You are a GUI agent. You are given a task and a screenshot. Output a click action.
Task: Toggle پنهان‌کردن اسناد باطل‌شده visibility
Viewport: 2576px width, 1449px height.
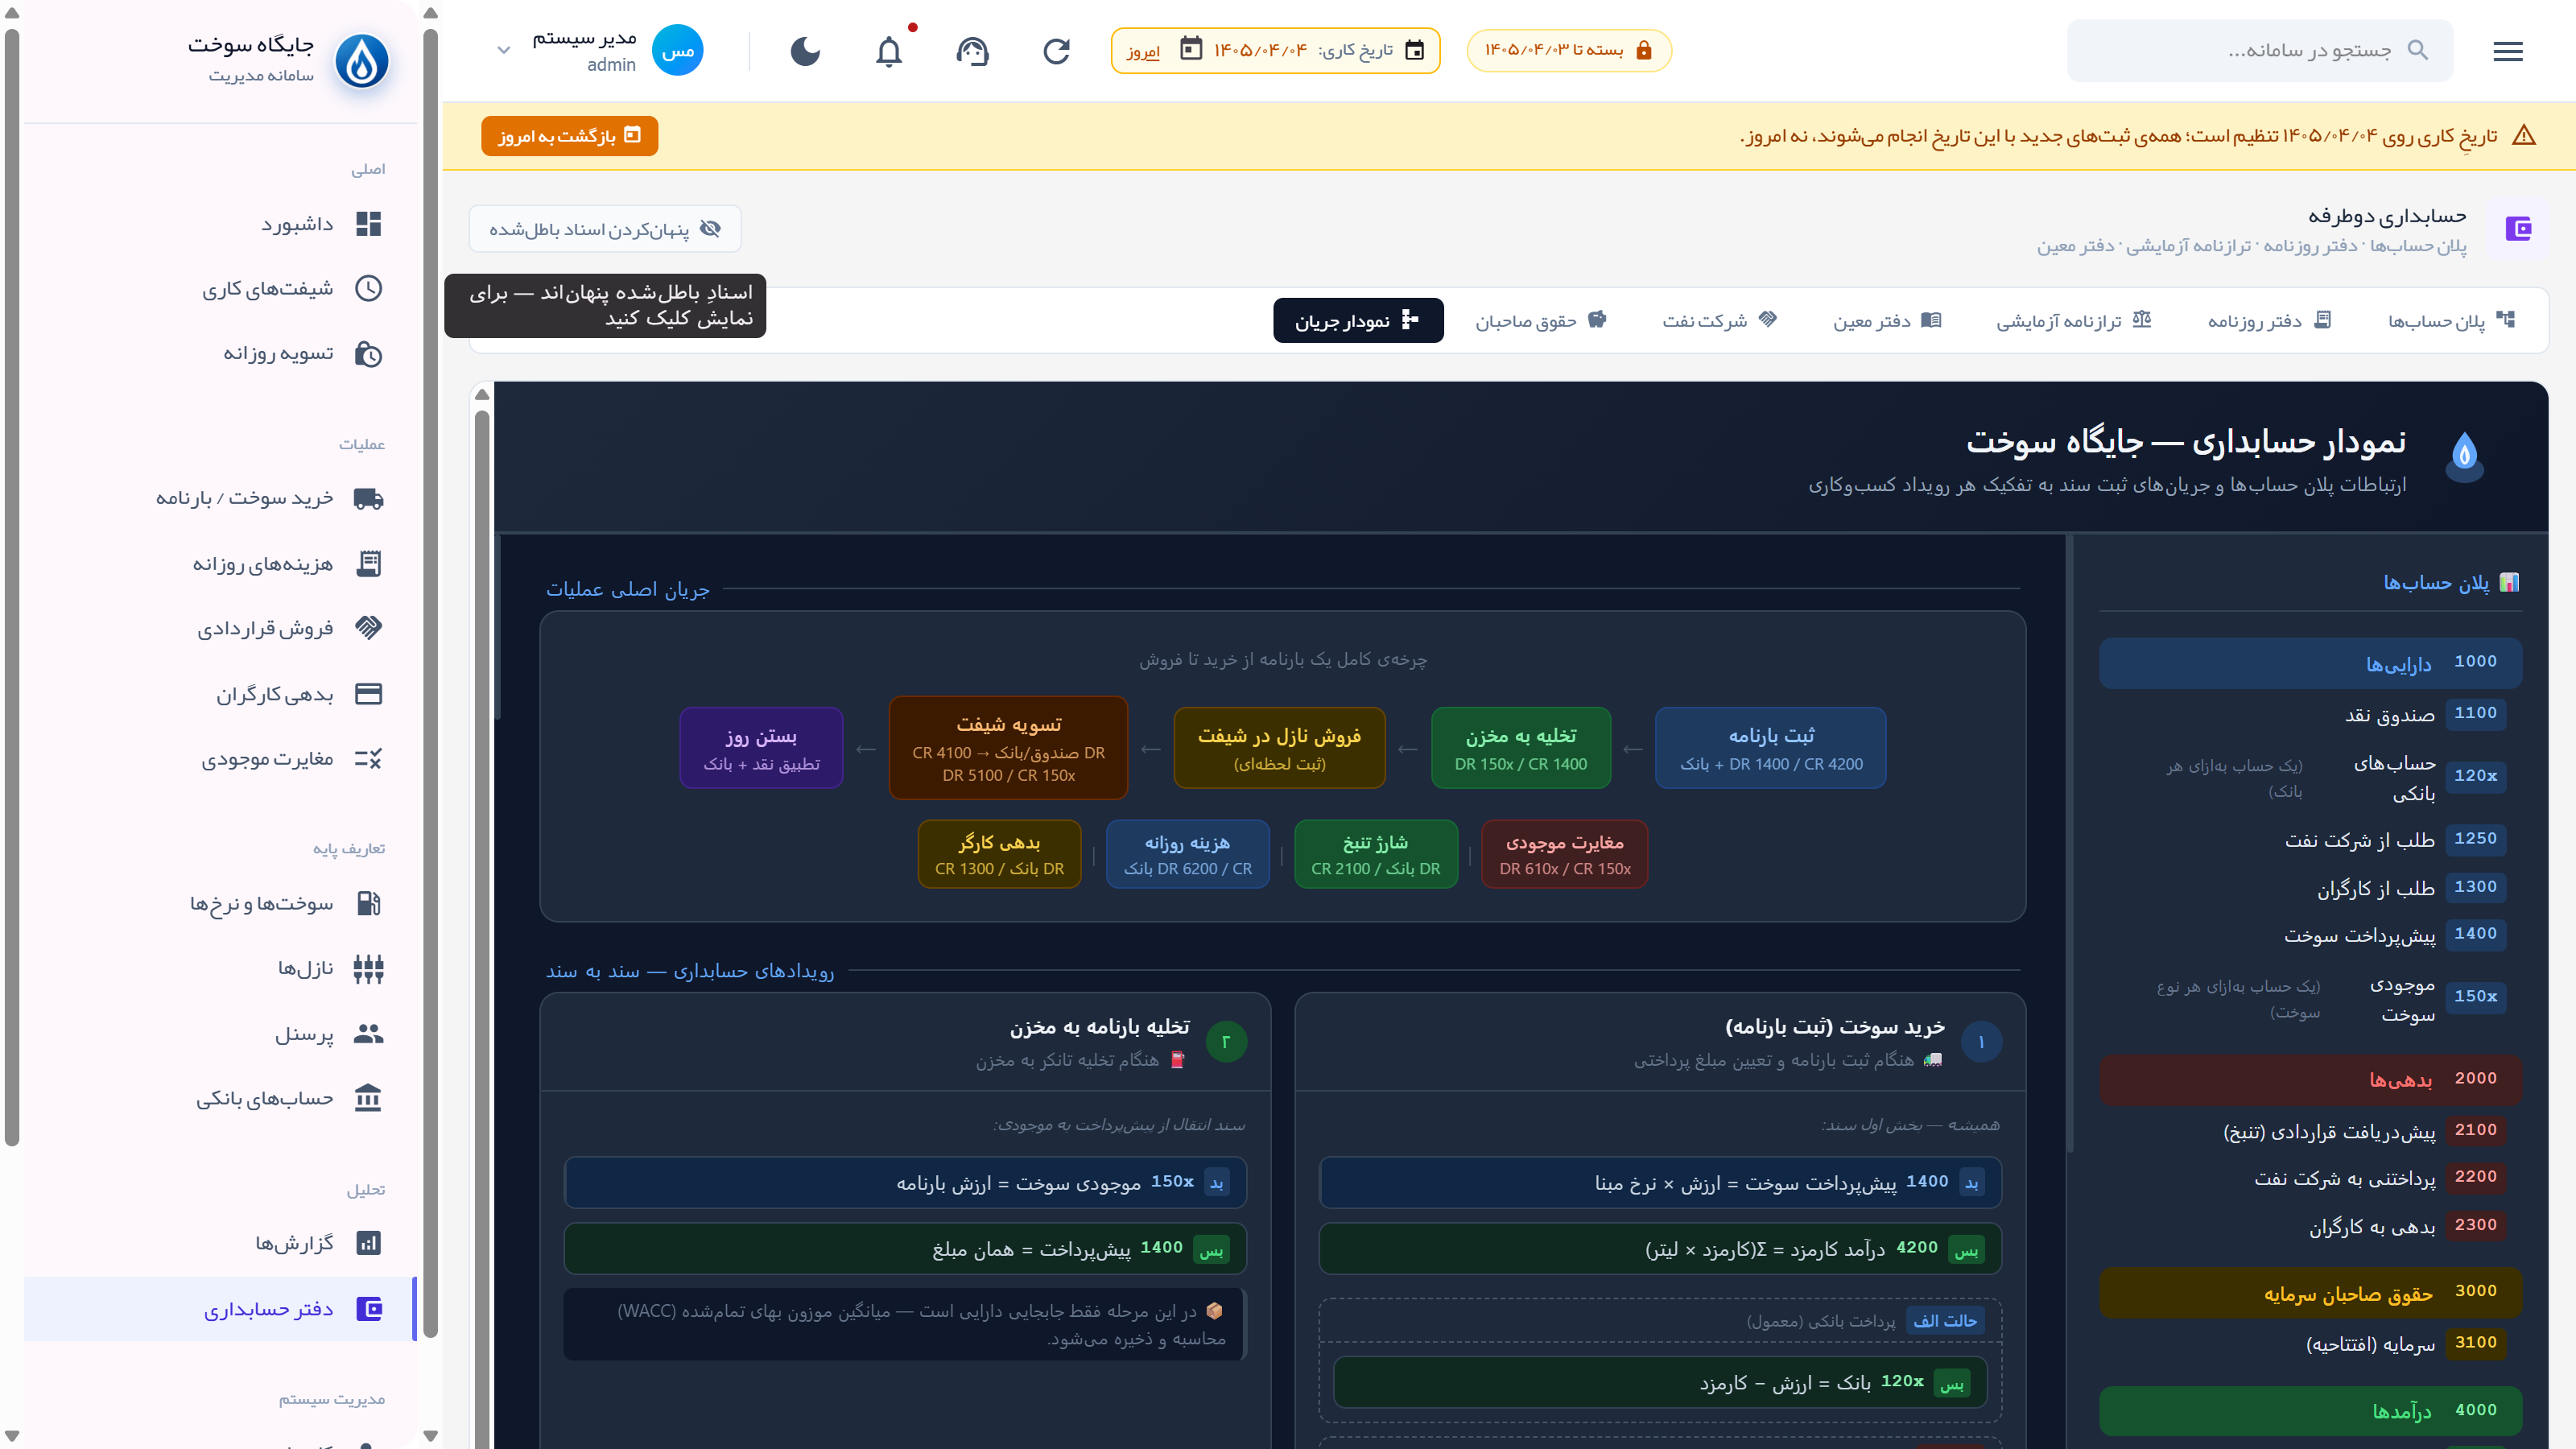[604, 229]
